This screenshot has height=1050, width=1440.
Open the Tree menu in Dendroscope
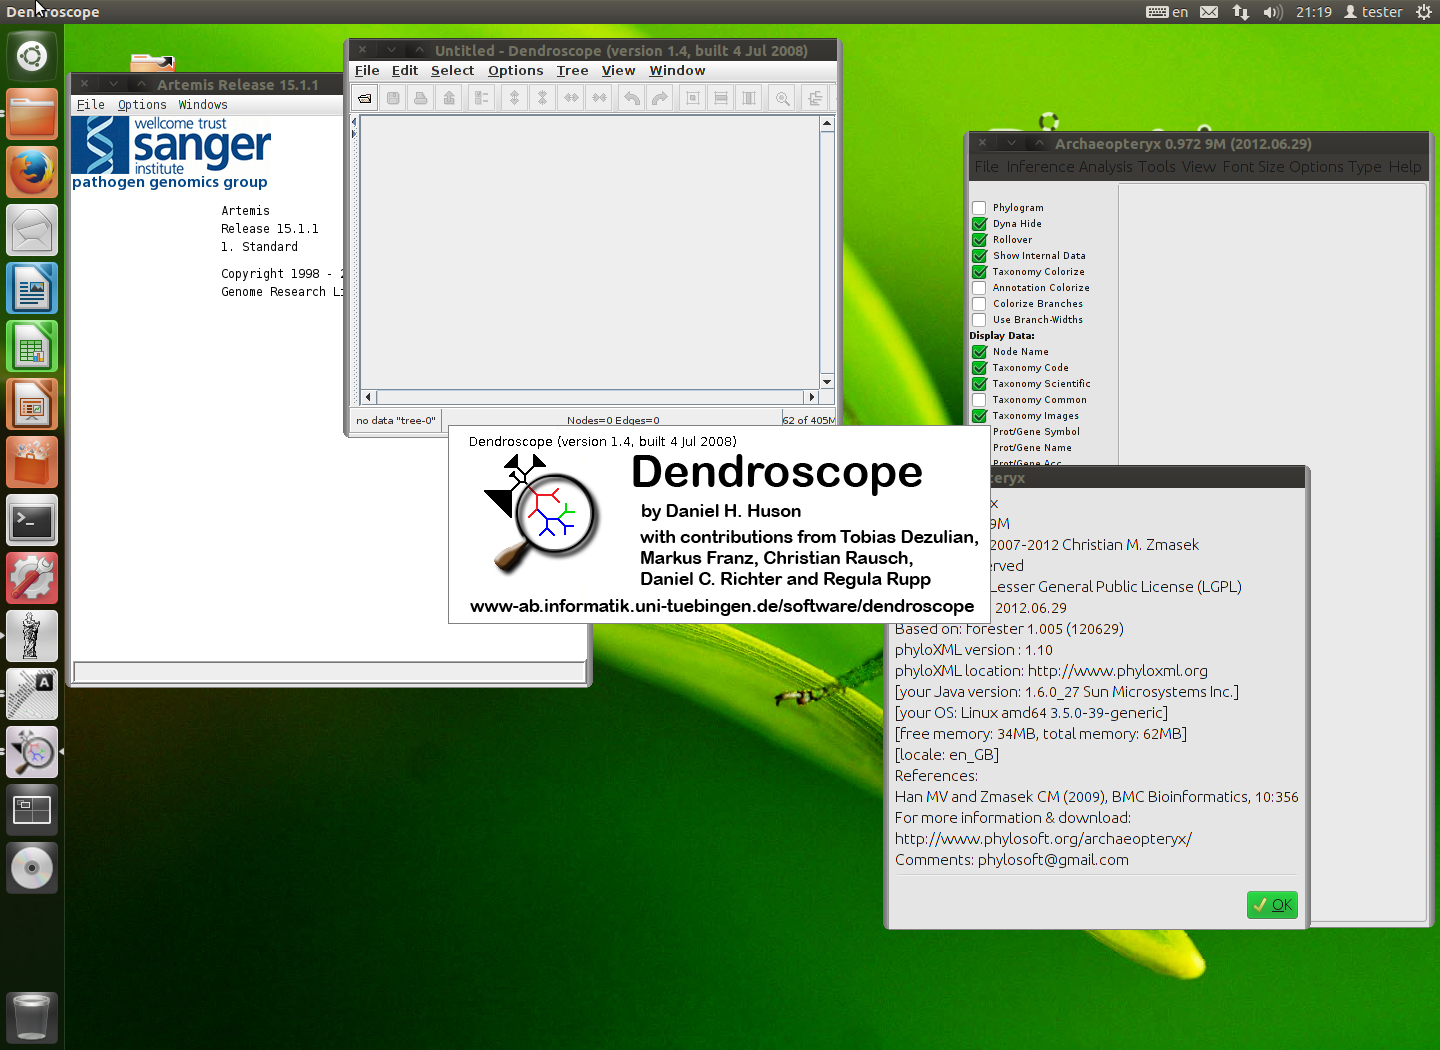pyautogui.click(x=572, y=71)
